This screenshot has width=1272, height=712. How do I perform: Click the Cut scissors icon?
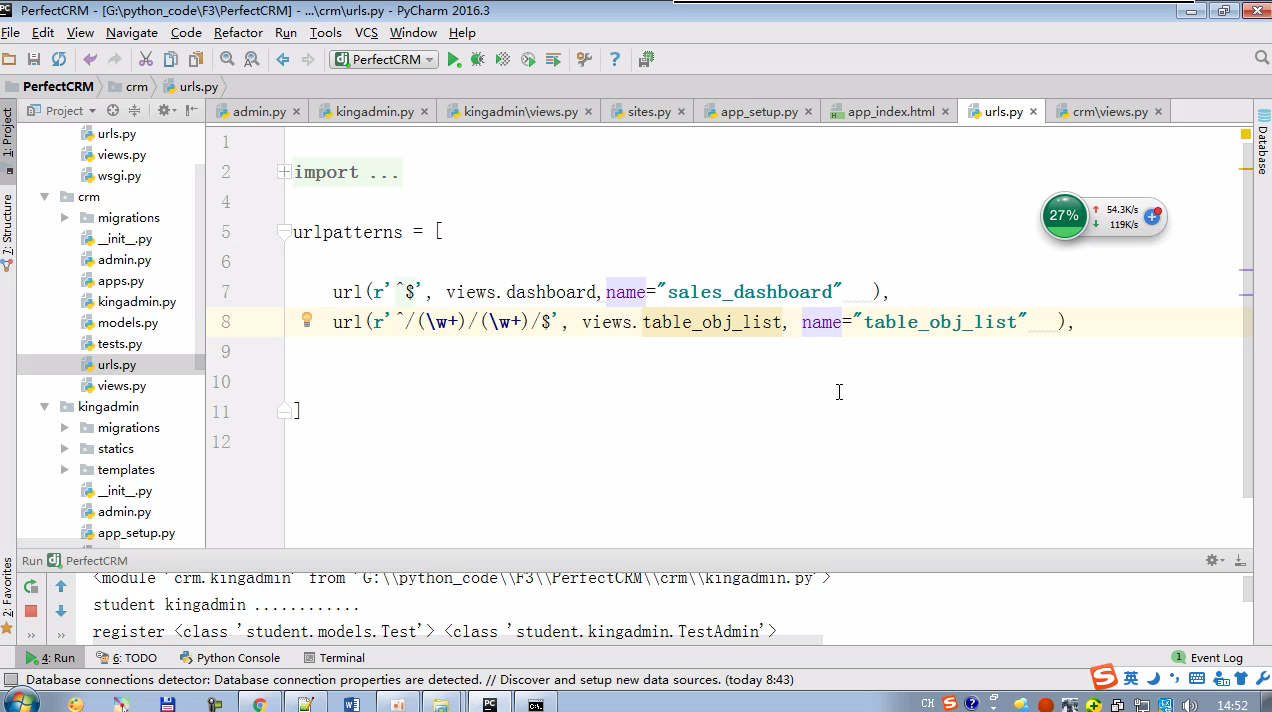(x=146, y=60)
